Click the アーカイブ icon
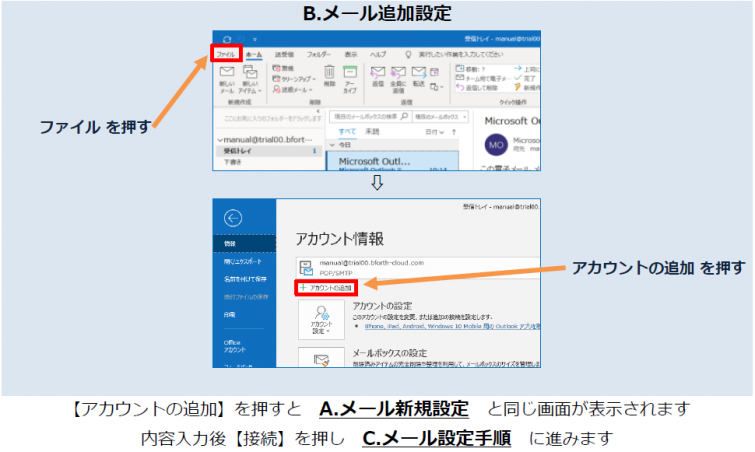The image size is (755, 452). coord(350,76)
